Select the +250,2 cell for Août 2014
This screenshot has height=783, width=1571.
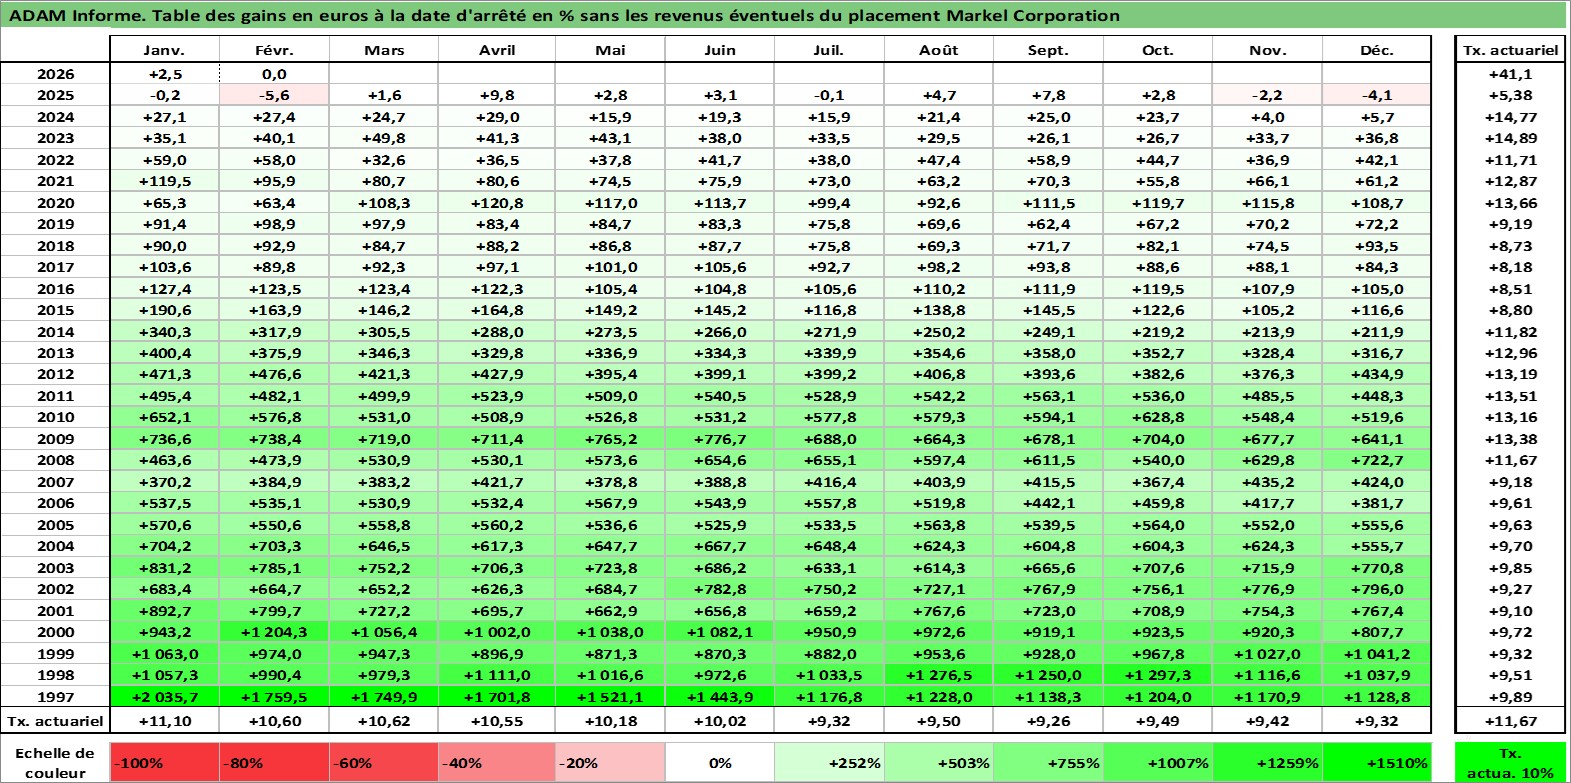click(939, 332)
